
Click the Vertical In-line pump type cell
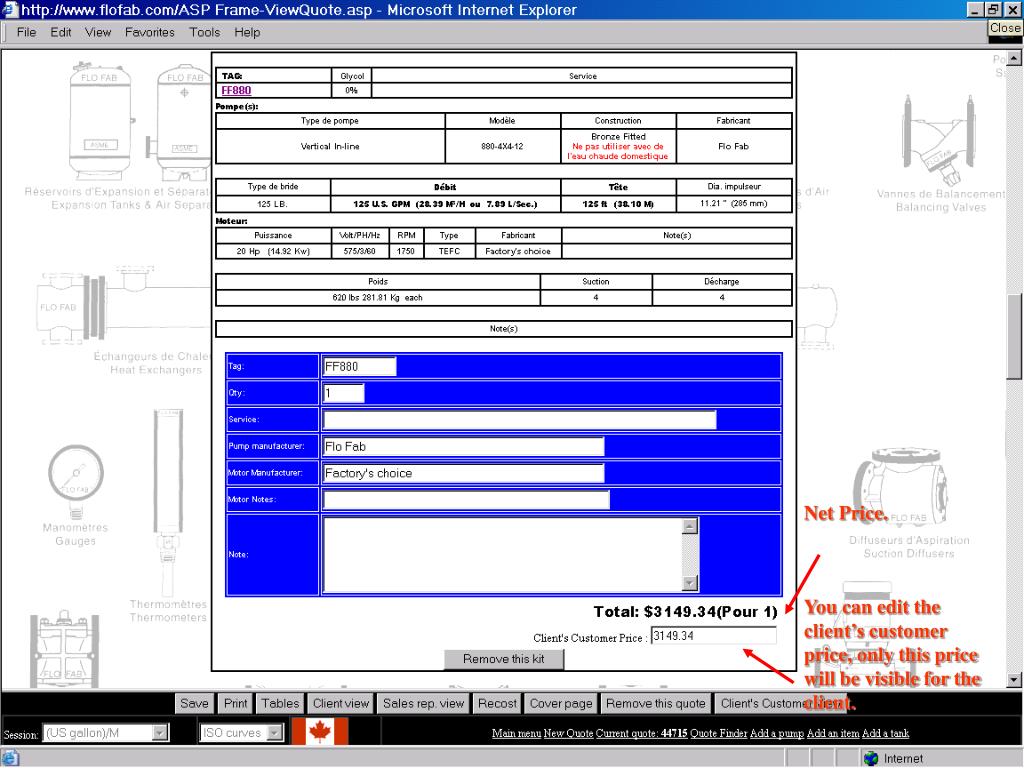pos(330,146)
